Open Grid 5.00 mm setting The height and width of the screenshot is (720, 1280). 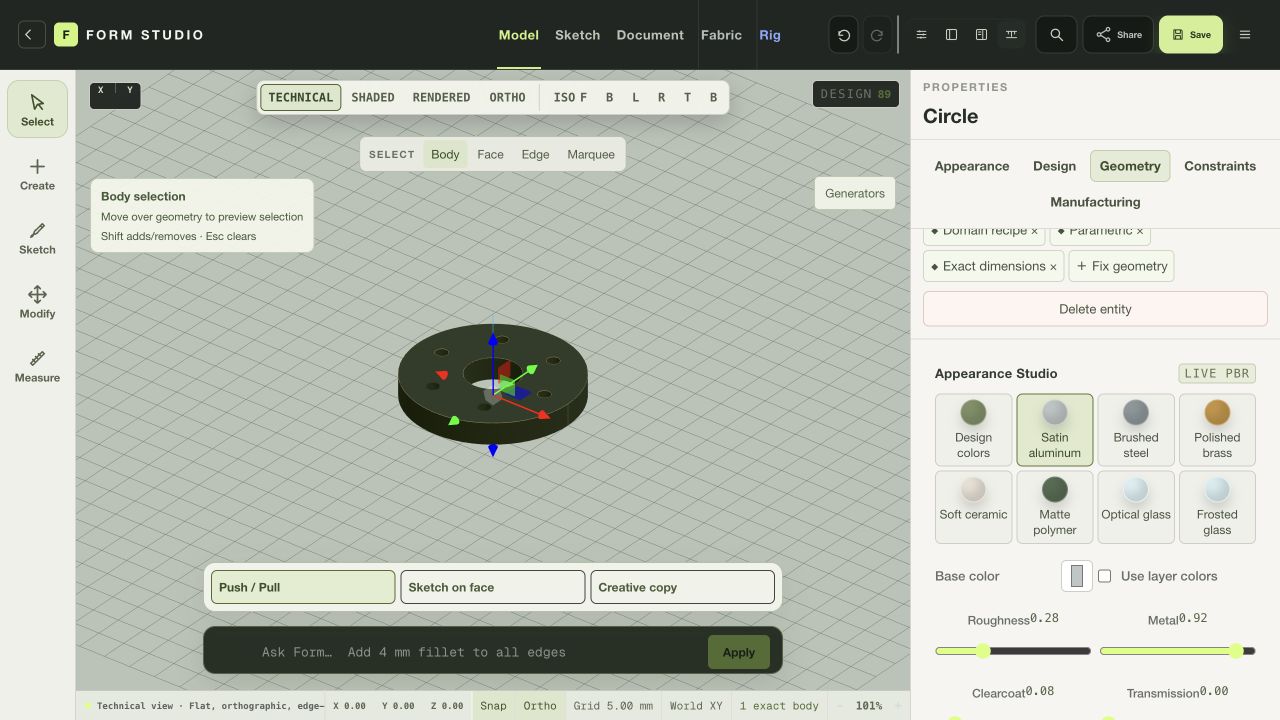tap(613, 706)
